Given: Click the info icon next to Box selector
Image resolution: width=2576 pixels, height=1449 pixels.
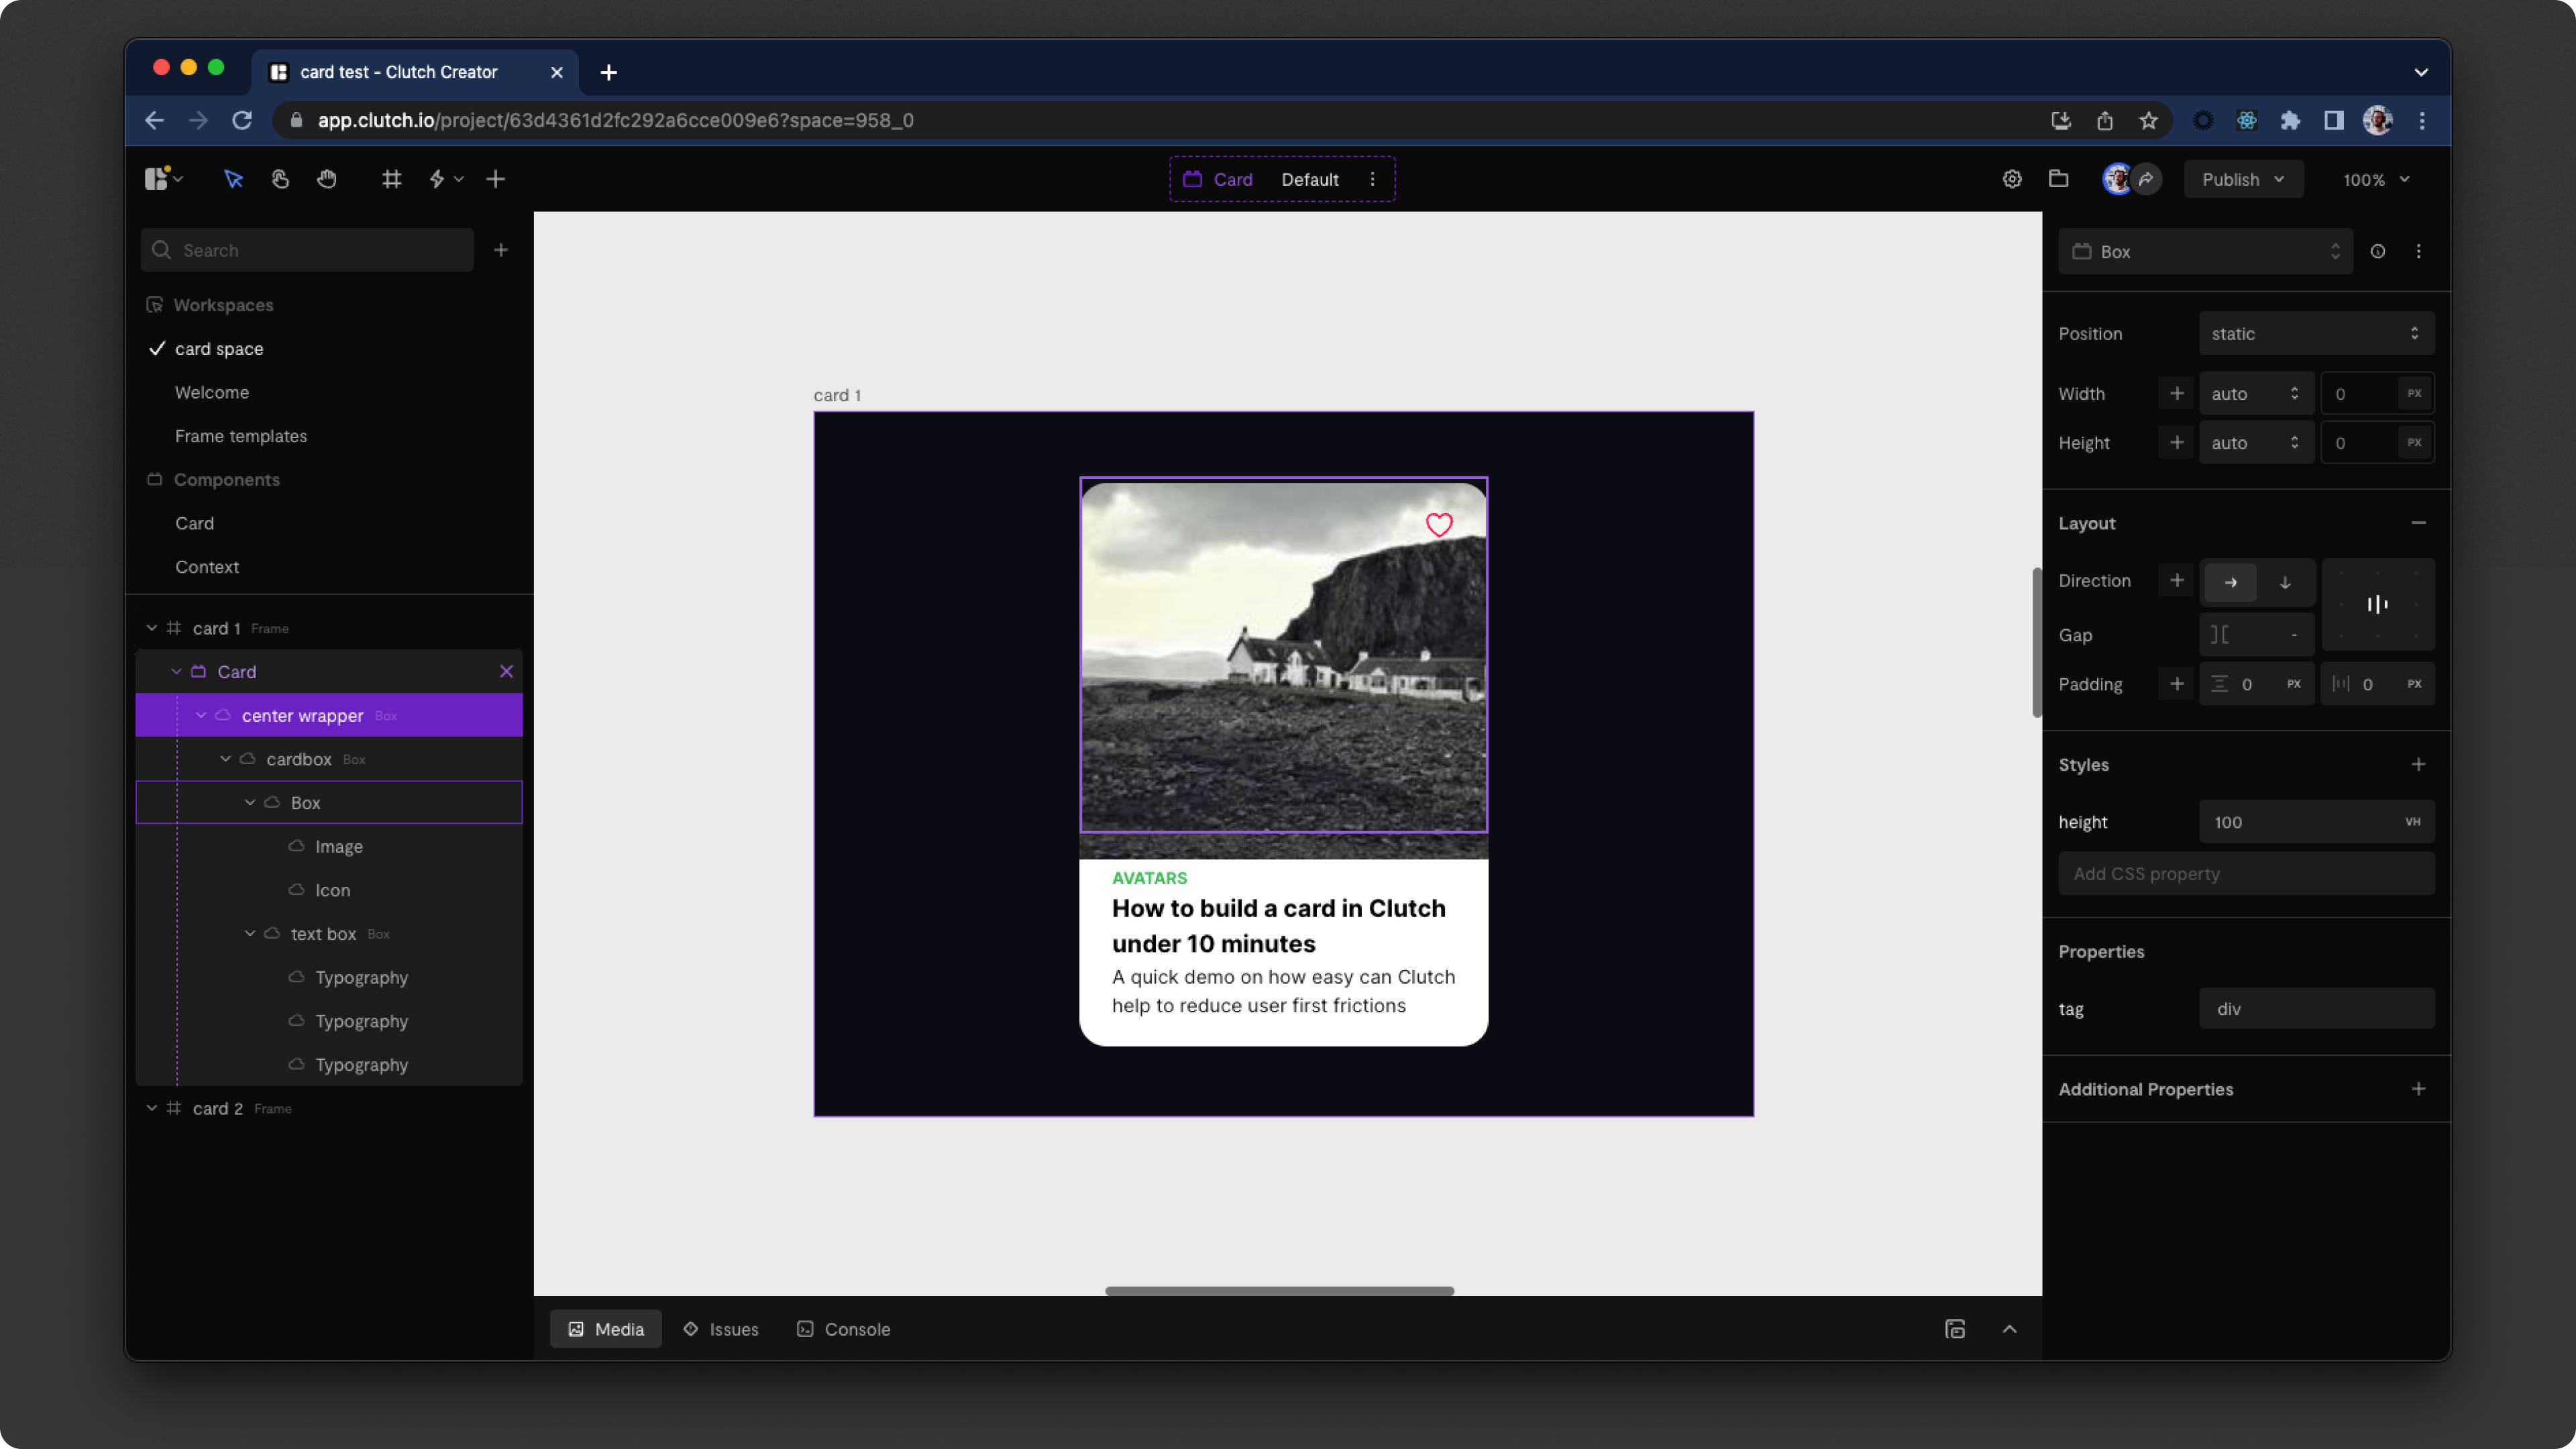Looking at the screenshot, I should 2378,252.
